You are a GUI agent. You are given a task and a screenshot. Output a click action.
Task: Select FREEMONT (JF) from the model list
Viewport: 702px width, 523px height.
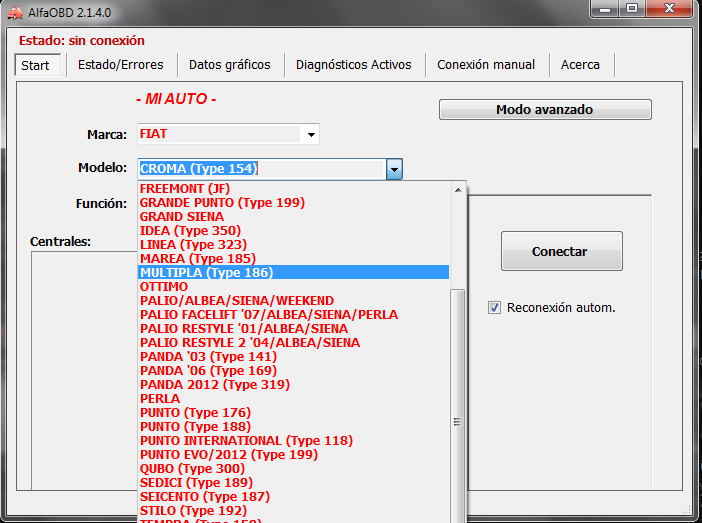tap(293, 189)
